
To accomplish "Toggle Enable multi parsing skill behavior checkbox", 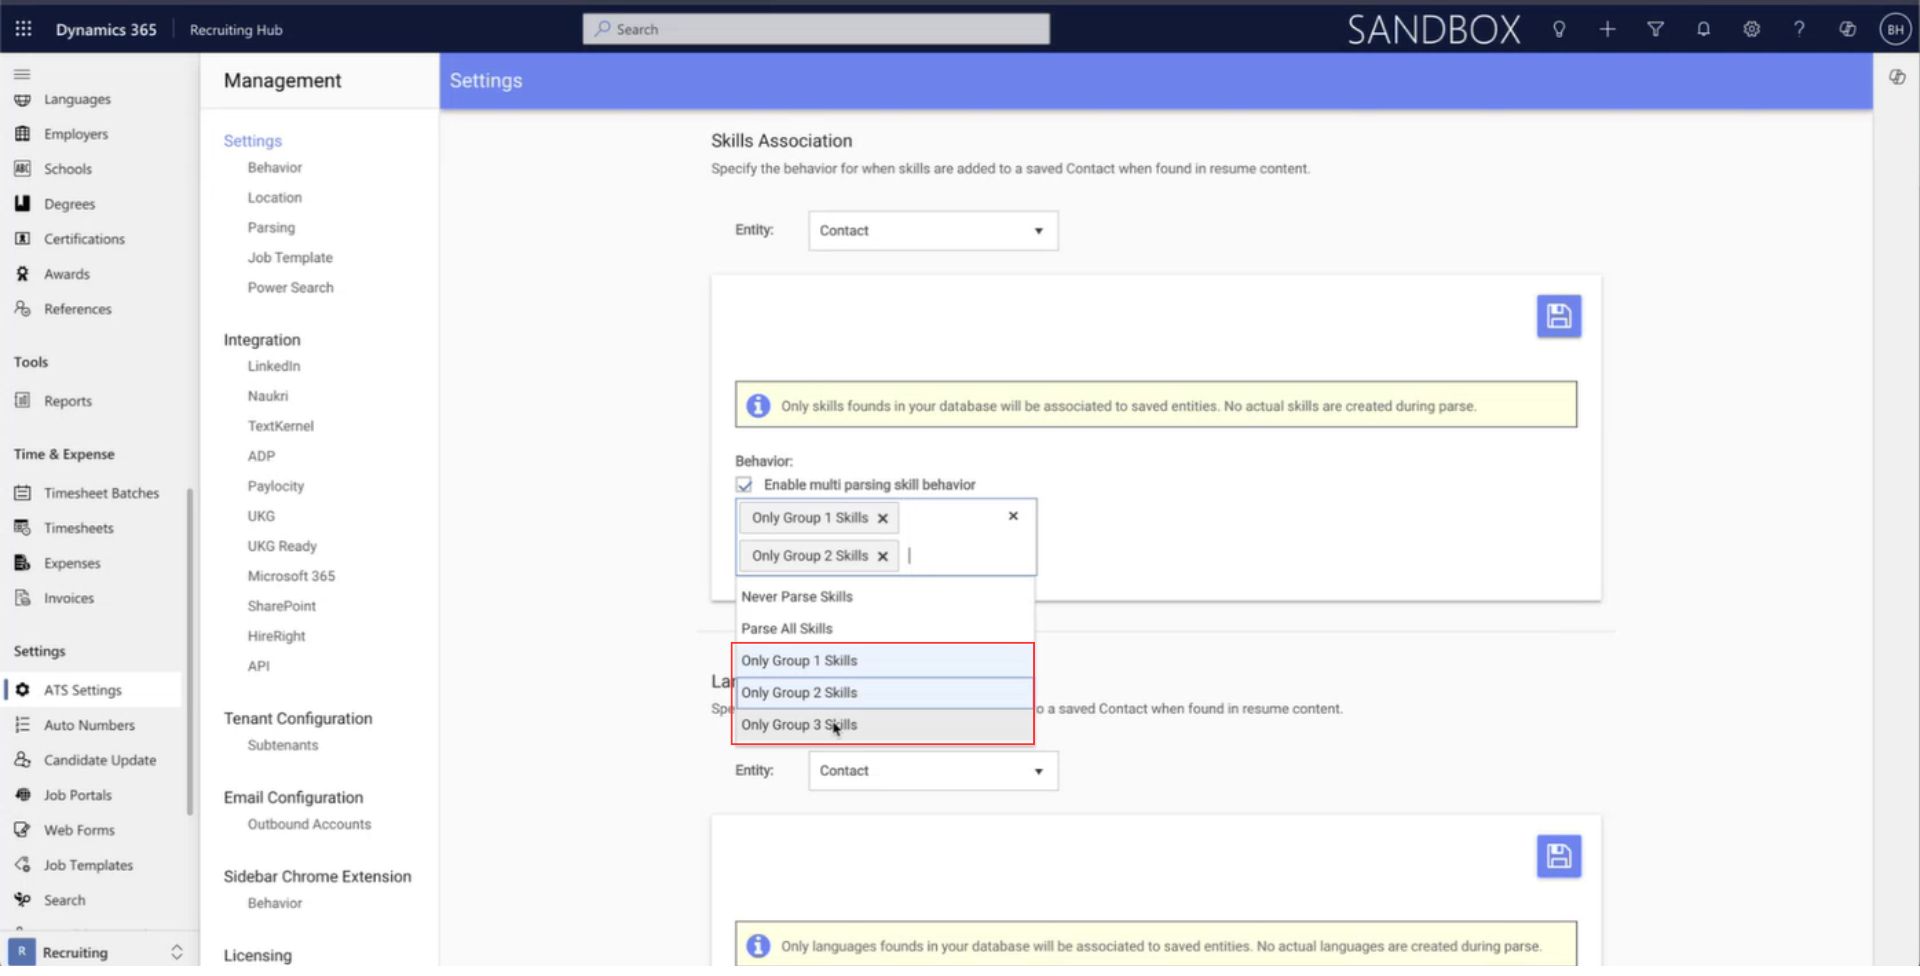I will pyautogui.click(x=744, y=484).
